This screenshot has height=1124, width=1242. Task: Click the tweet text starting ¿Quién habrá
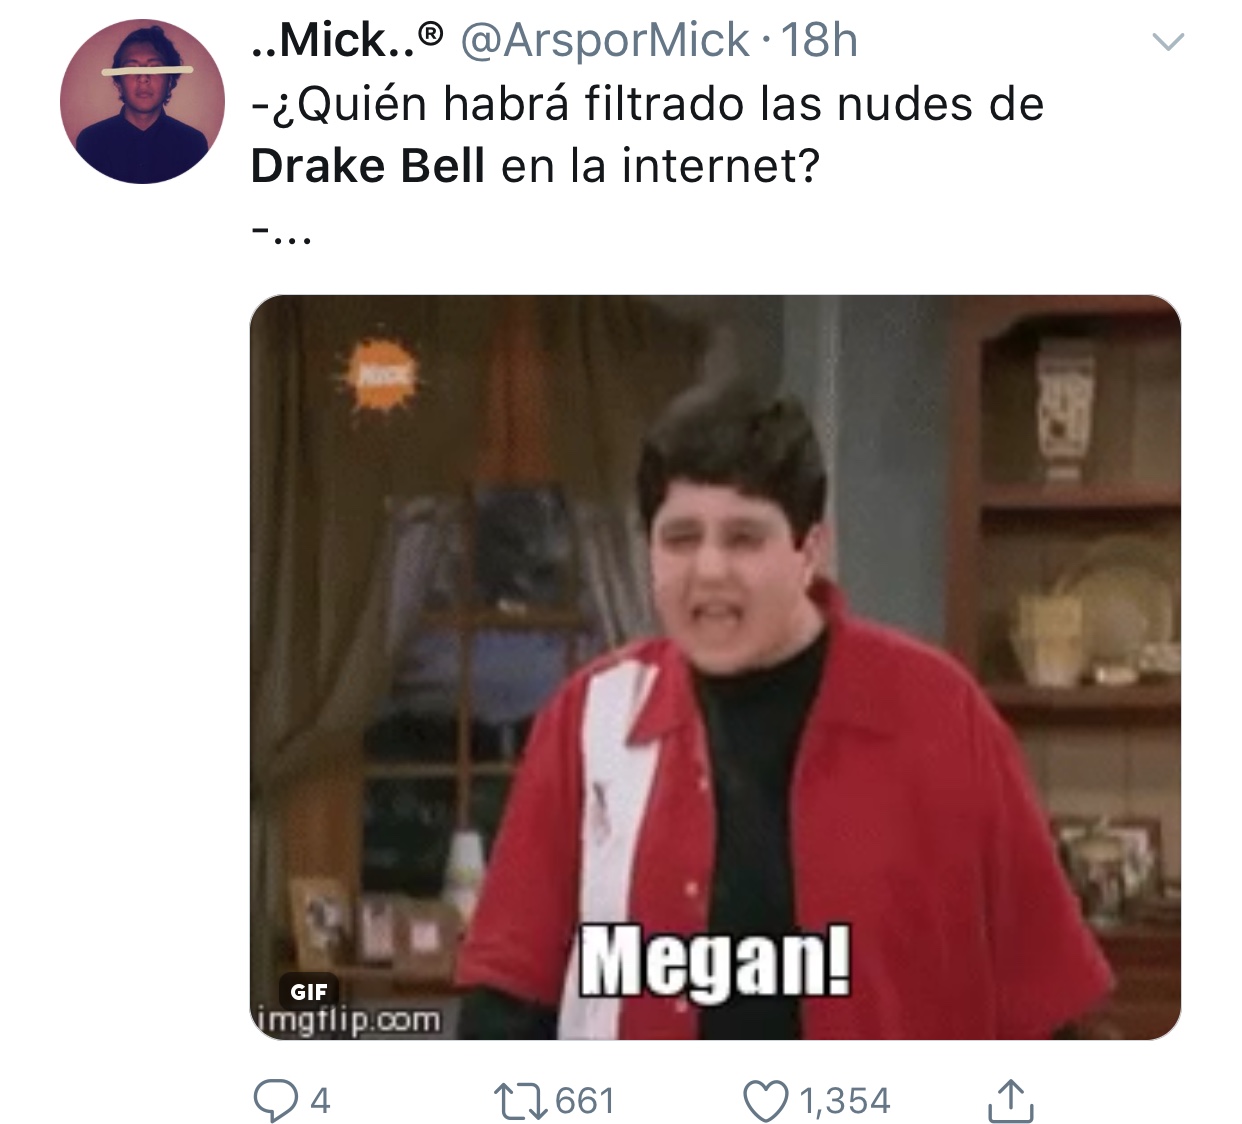[x=647, y=135]
